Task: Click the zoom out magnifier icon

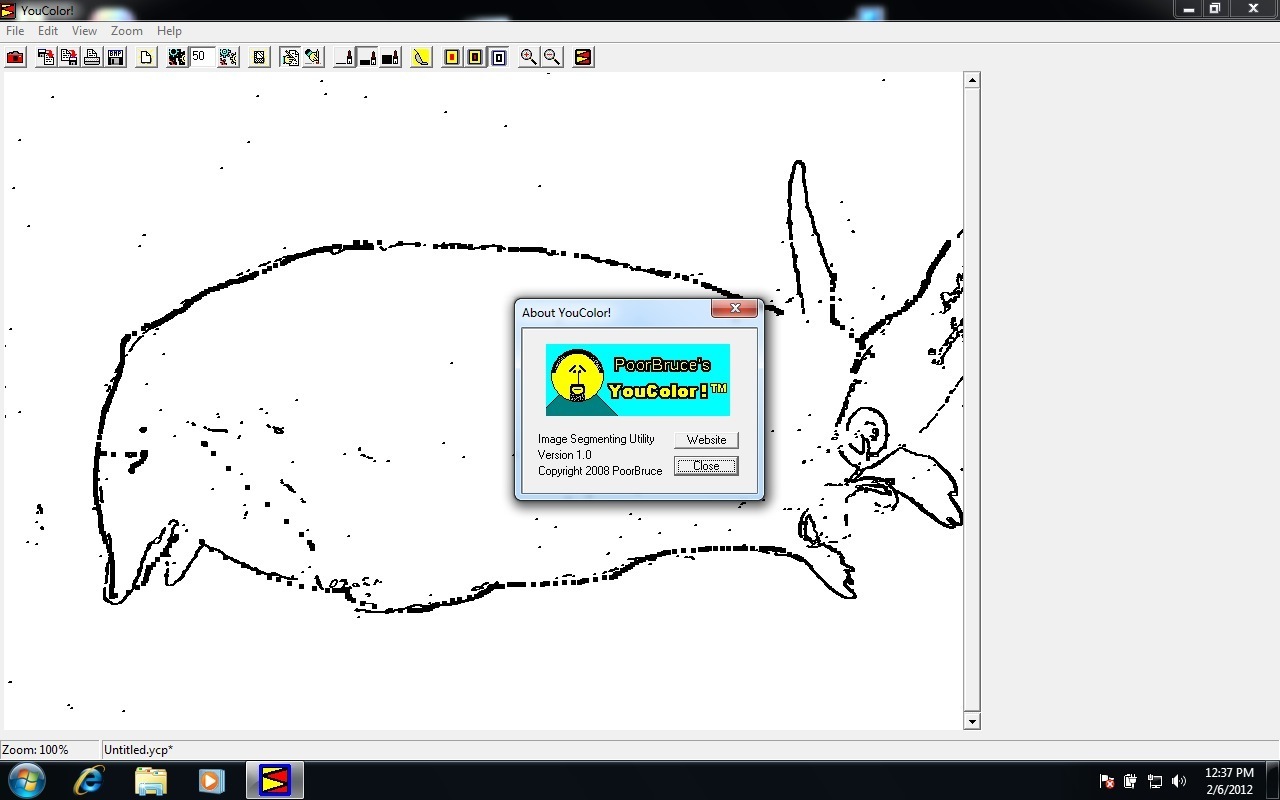Action: (551, 57)
